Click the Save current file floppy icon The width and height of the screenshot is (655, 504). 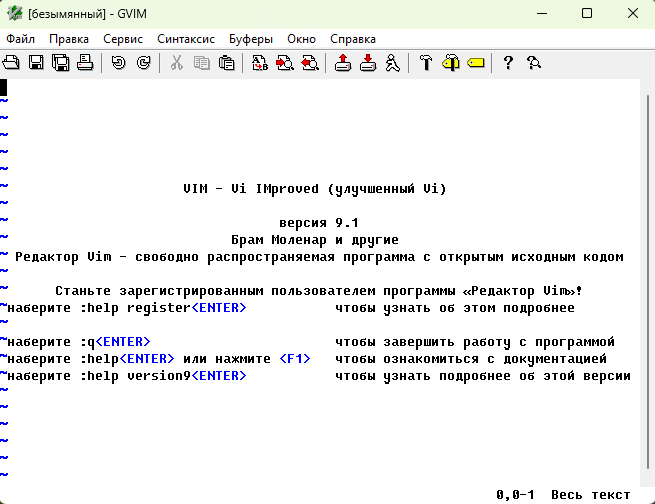click(x=36, y=63)
